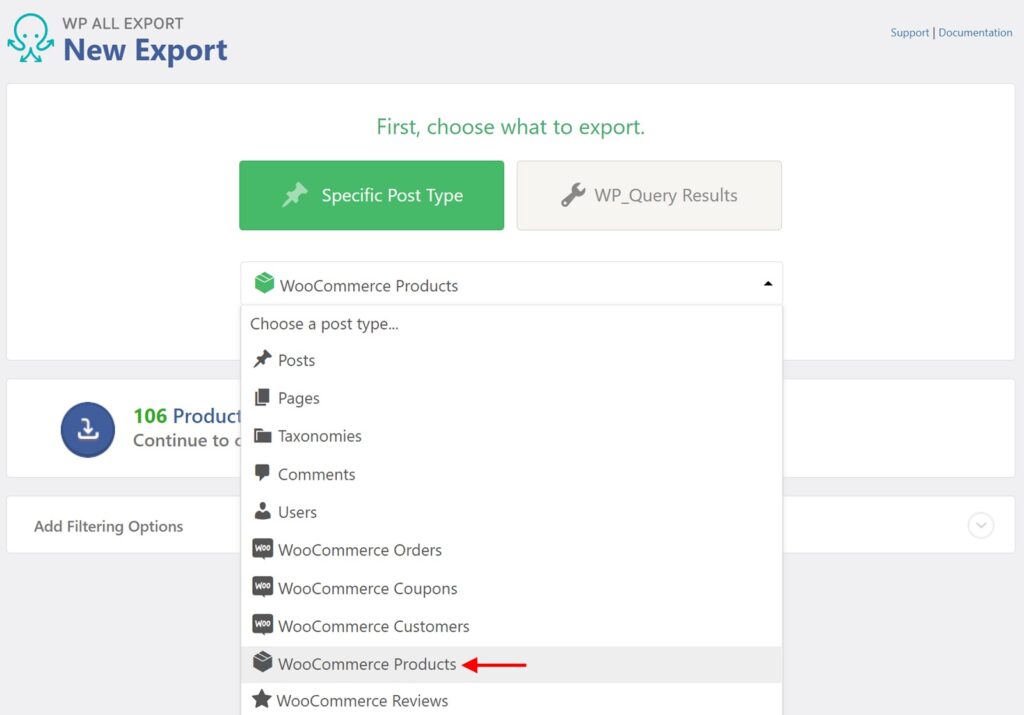
Task: Expand Add Filtering Options chevron
Action: click(x=981, y=525)
